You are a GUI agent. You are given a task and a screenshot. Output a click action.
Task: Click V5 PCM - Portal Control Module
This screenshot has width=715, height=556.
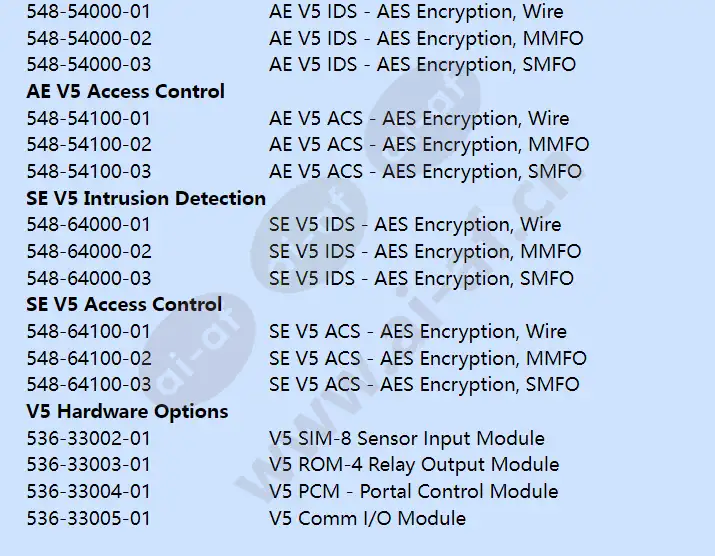point(414,492)
